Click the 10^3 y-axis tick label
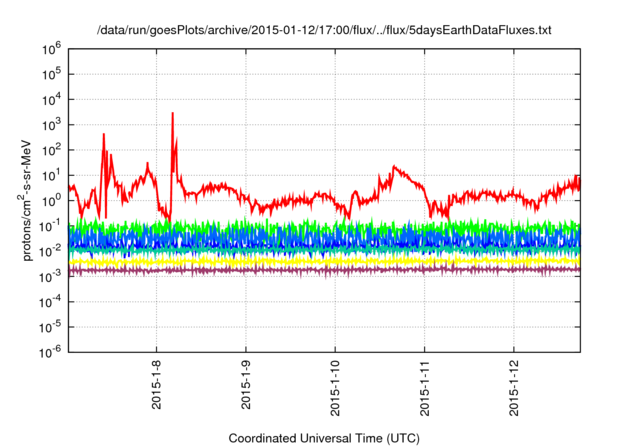This screenshot has width=640, height=448. pyautogui.click(x=51, y=125)
